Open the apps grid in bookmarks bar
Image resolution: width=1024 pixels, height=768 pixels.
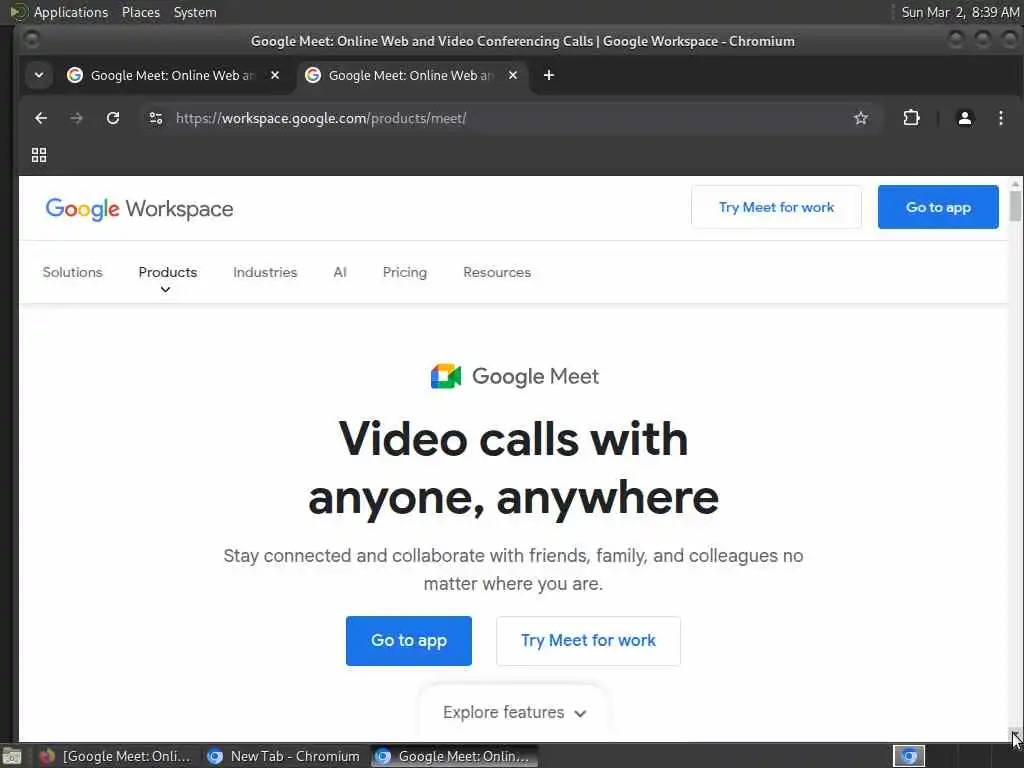39,155
